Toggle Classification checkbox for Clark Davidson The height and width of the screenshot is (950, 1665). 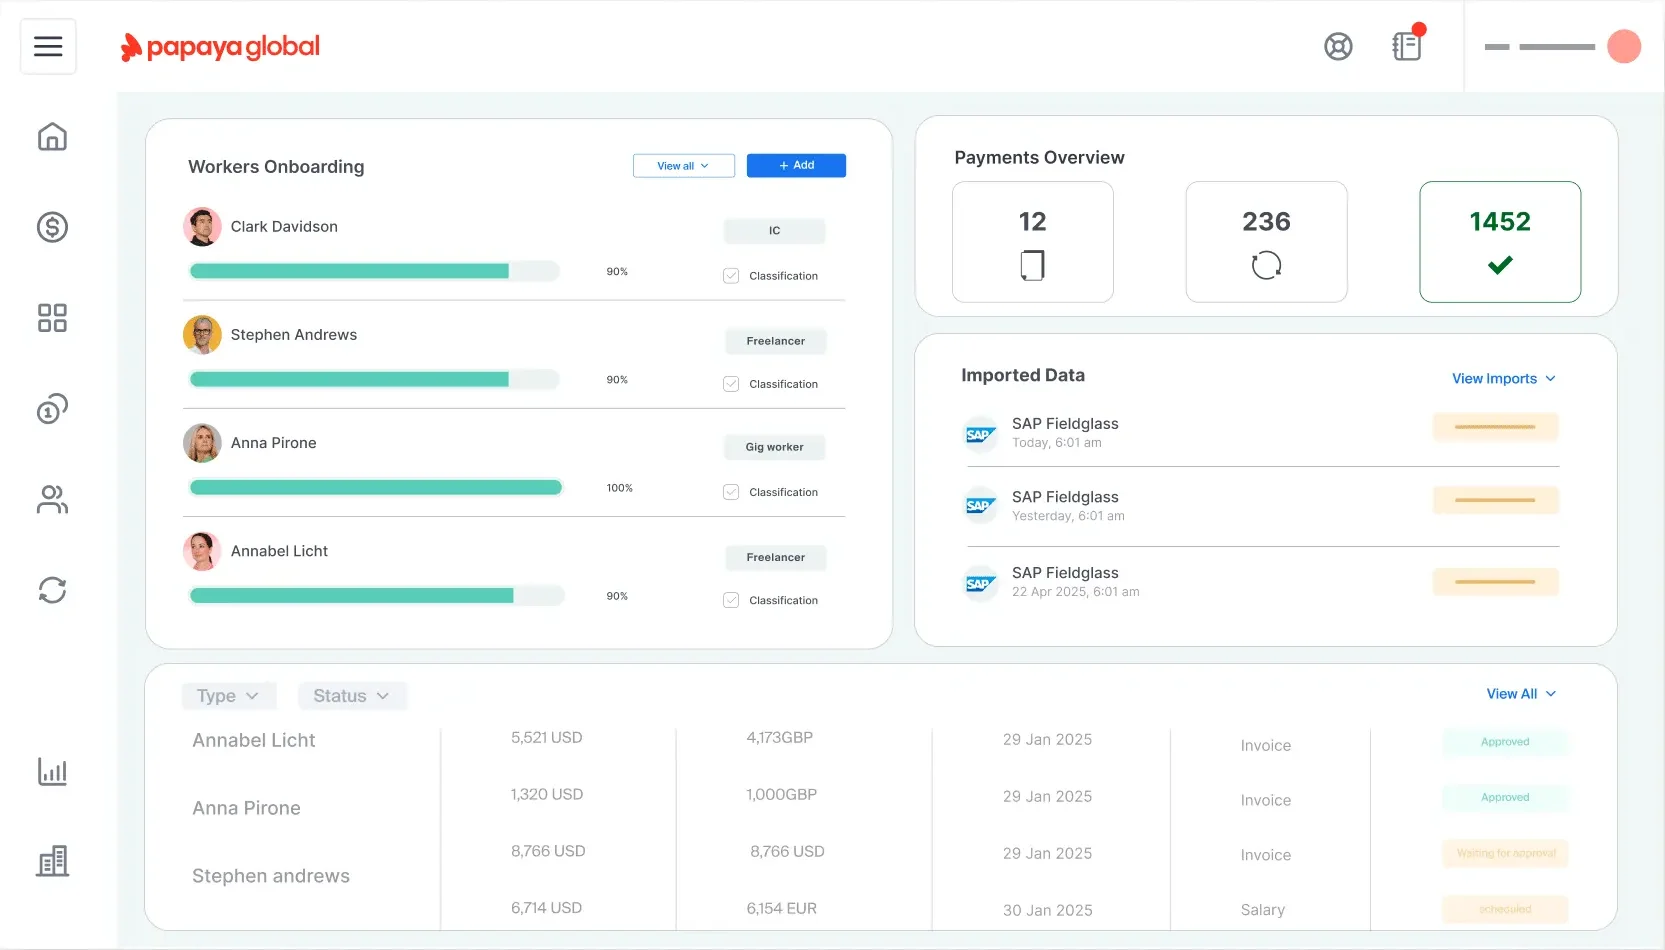(x=731, y=276)
